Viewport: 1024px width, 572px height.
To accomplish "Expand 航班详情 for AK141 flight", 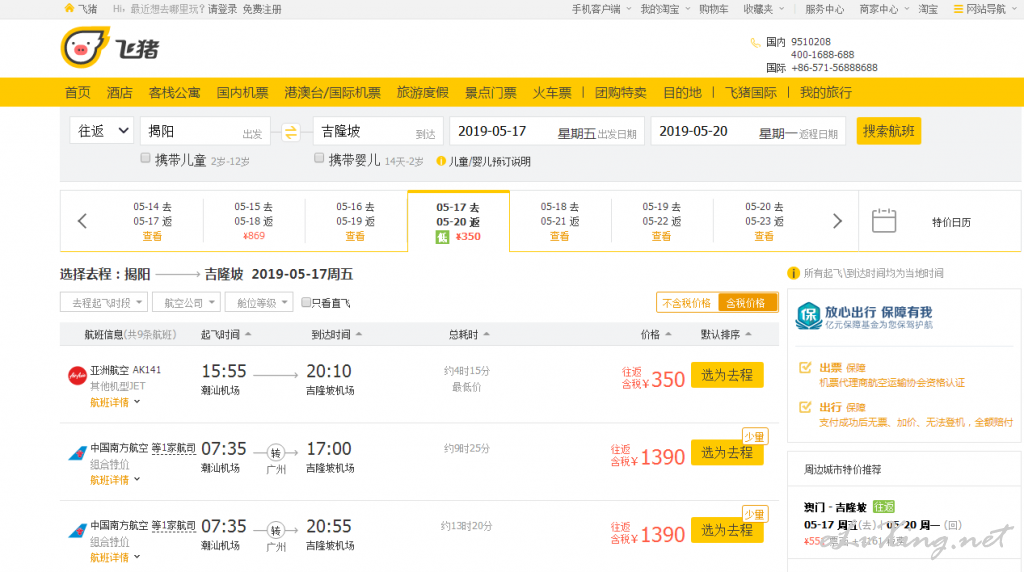I will (114, 403).
